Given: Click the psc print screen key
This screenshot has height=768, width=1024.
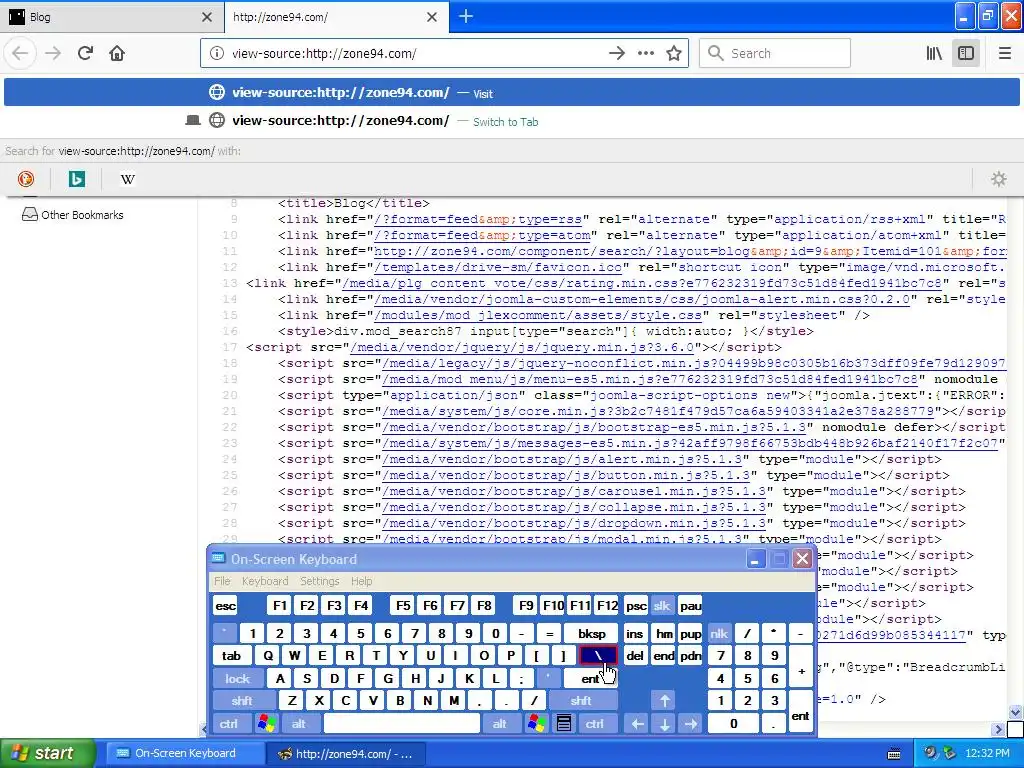Looking at the screenshot, I should click(636, 606).
